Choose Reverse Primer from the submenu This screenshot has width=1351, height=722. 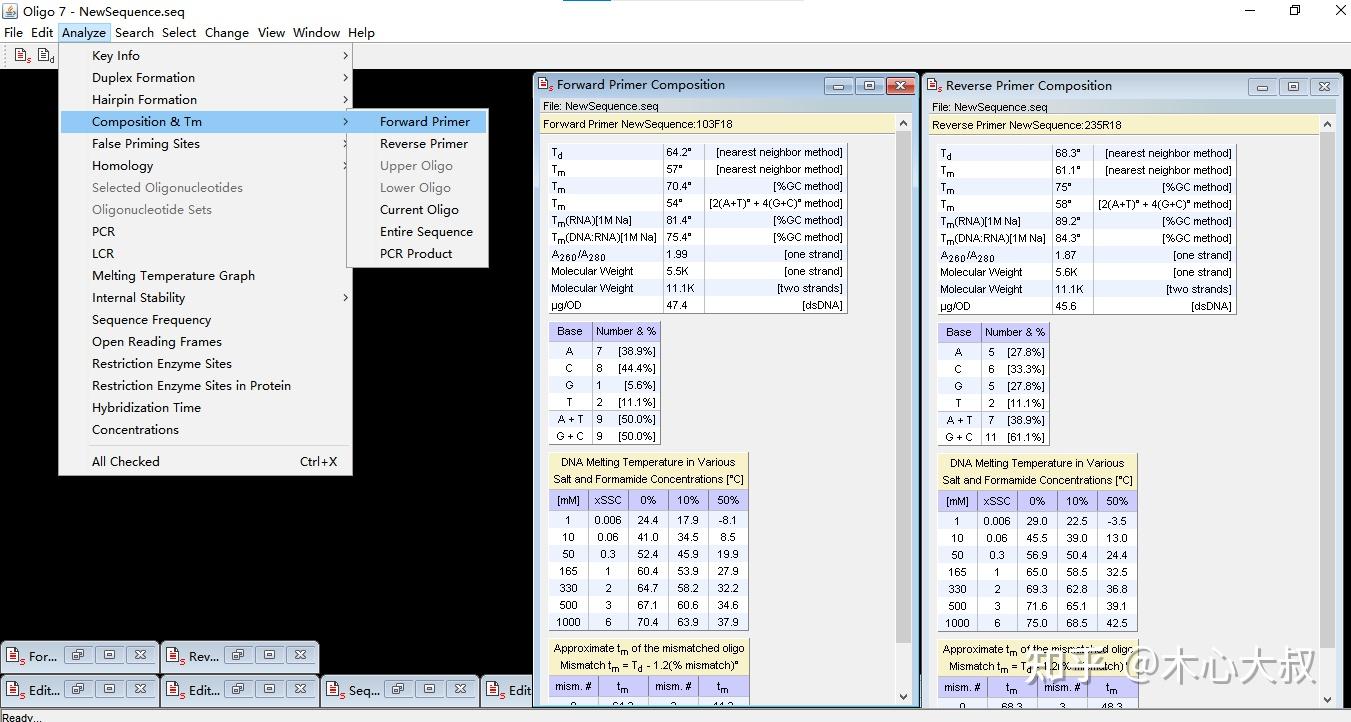click(417, 144)
